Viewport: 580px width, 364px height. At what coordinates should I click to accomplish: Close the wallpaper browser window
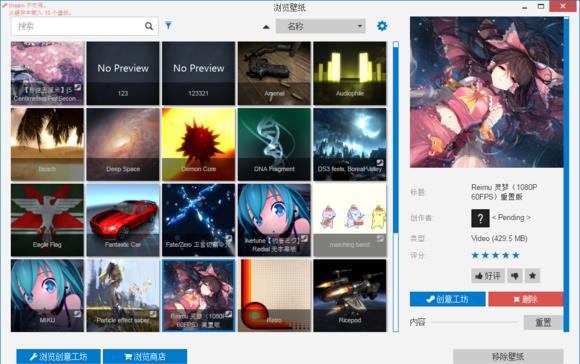pos(563,6)
